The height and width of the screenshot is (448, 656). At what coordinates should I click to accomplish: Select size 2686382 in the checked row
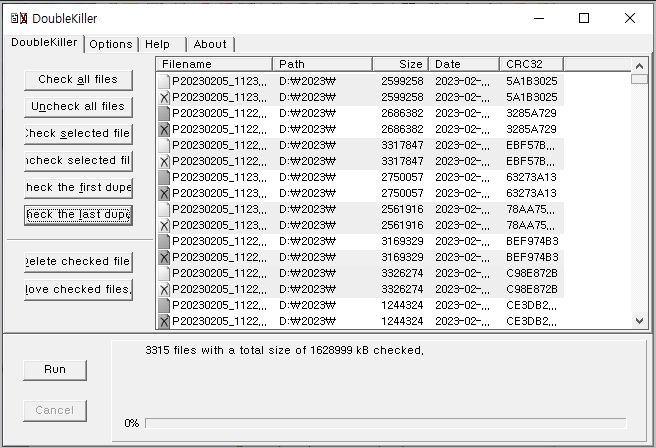402,129
